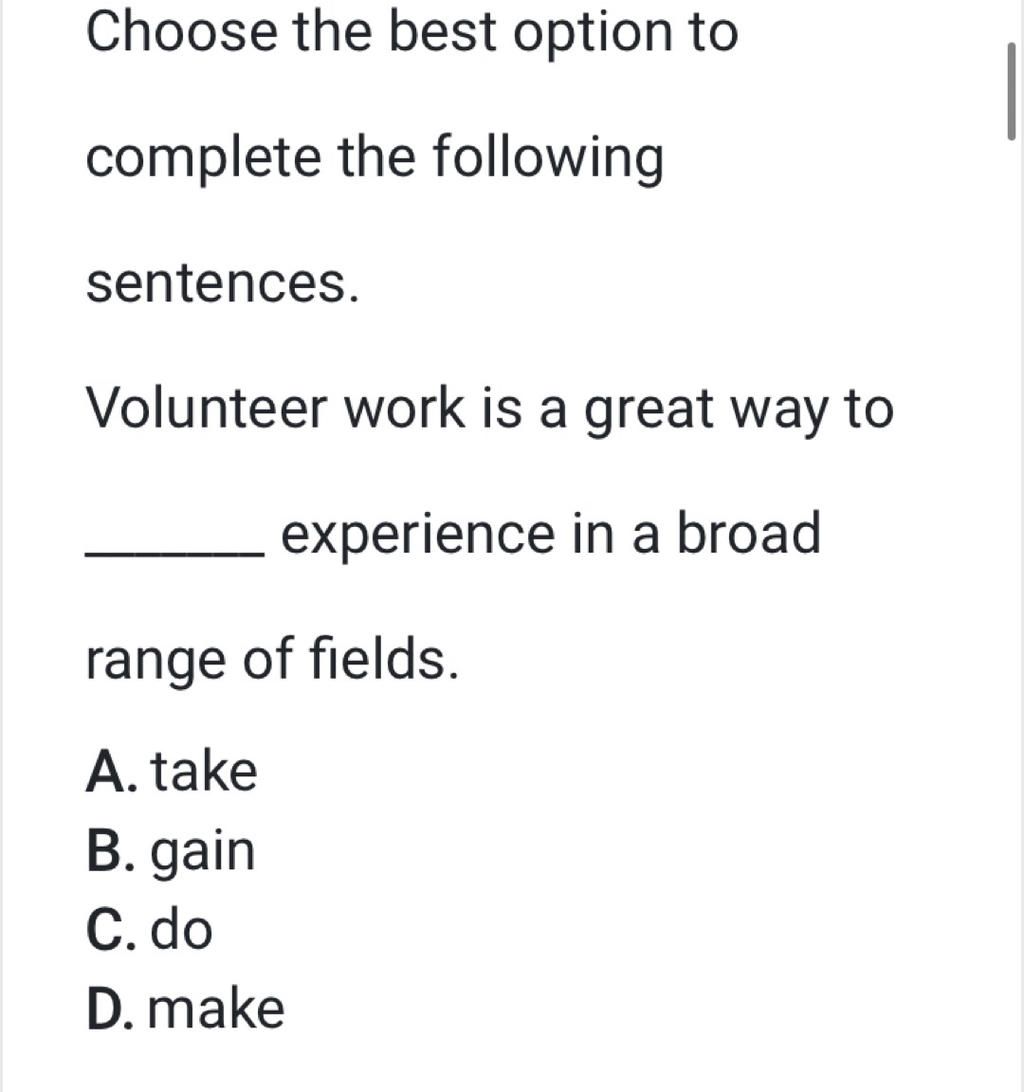Click the vertical scrollbar thumb
The width and height of the screenshot is (1024, 1092).
[x=1011, y=91]
